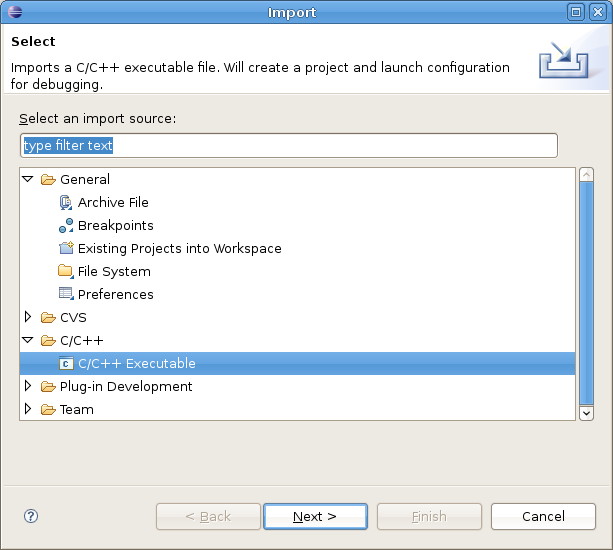Select the Plug-in Development tree item
Image resolution: width=613 pixels, height=550 pixels.
[x=126, y=386]
